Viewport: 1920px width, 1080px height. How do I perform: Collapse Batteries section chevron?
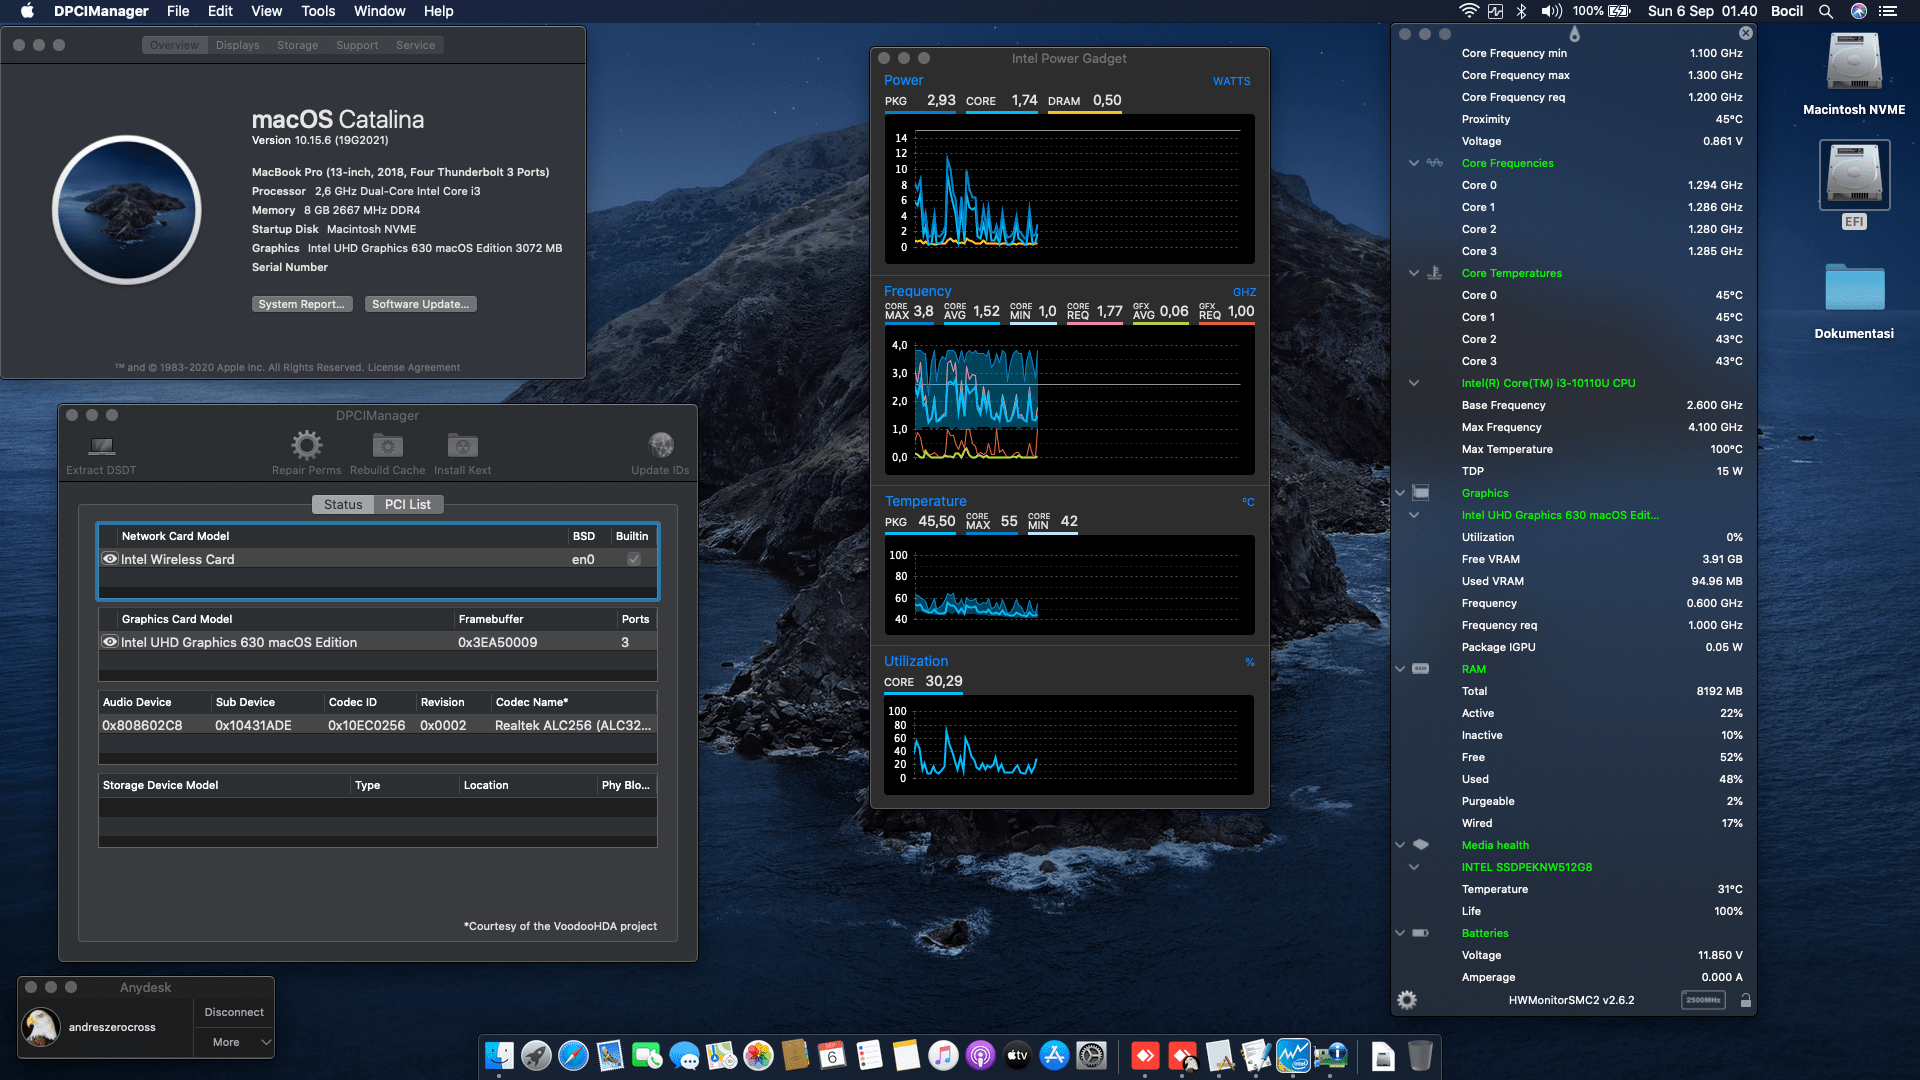[x=1400, y=933]
